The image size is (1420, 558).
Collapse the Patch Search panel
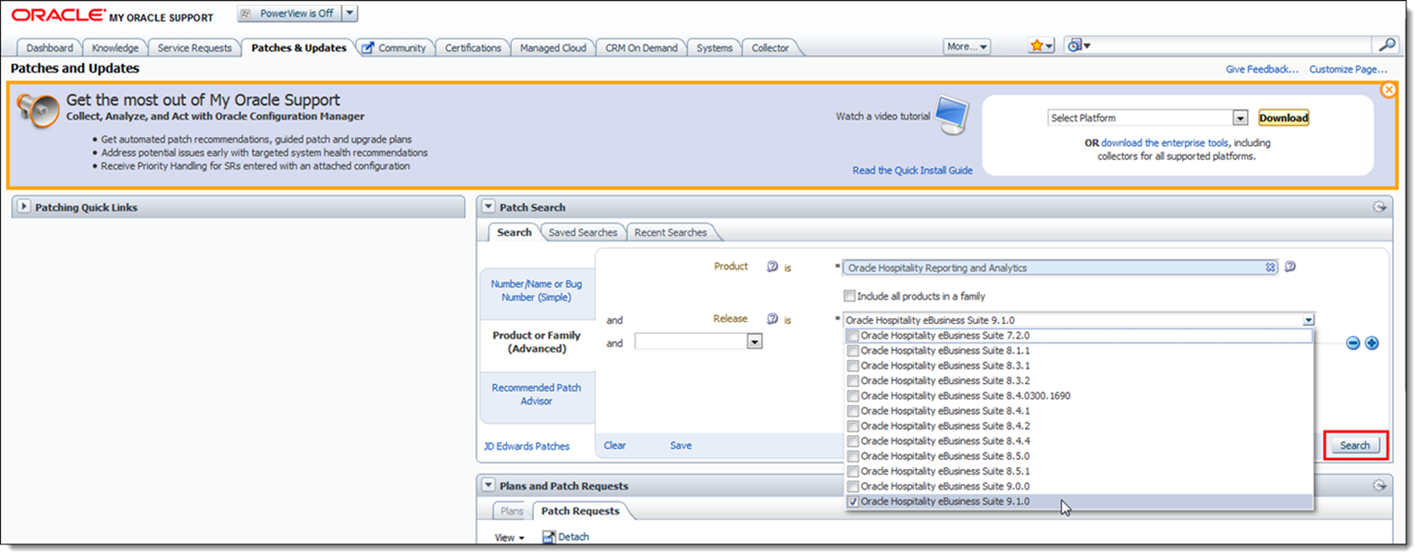click(x=488, y=207)
